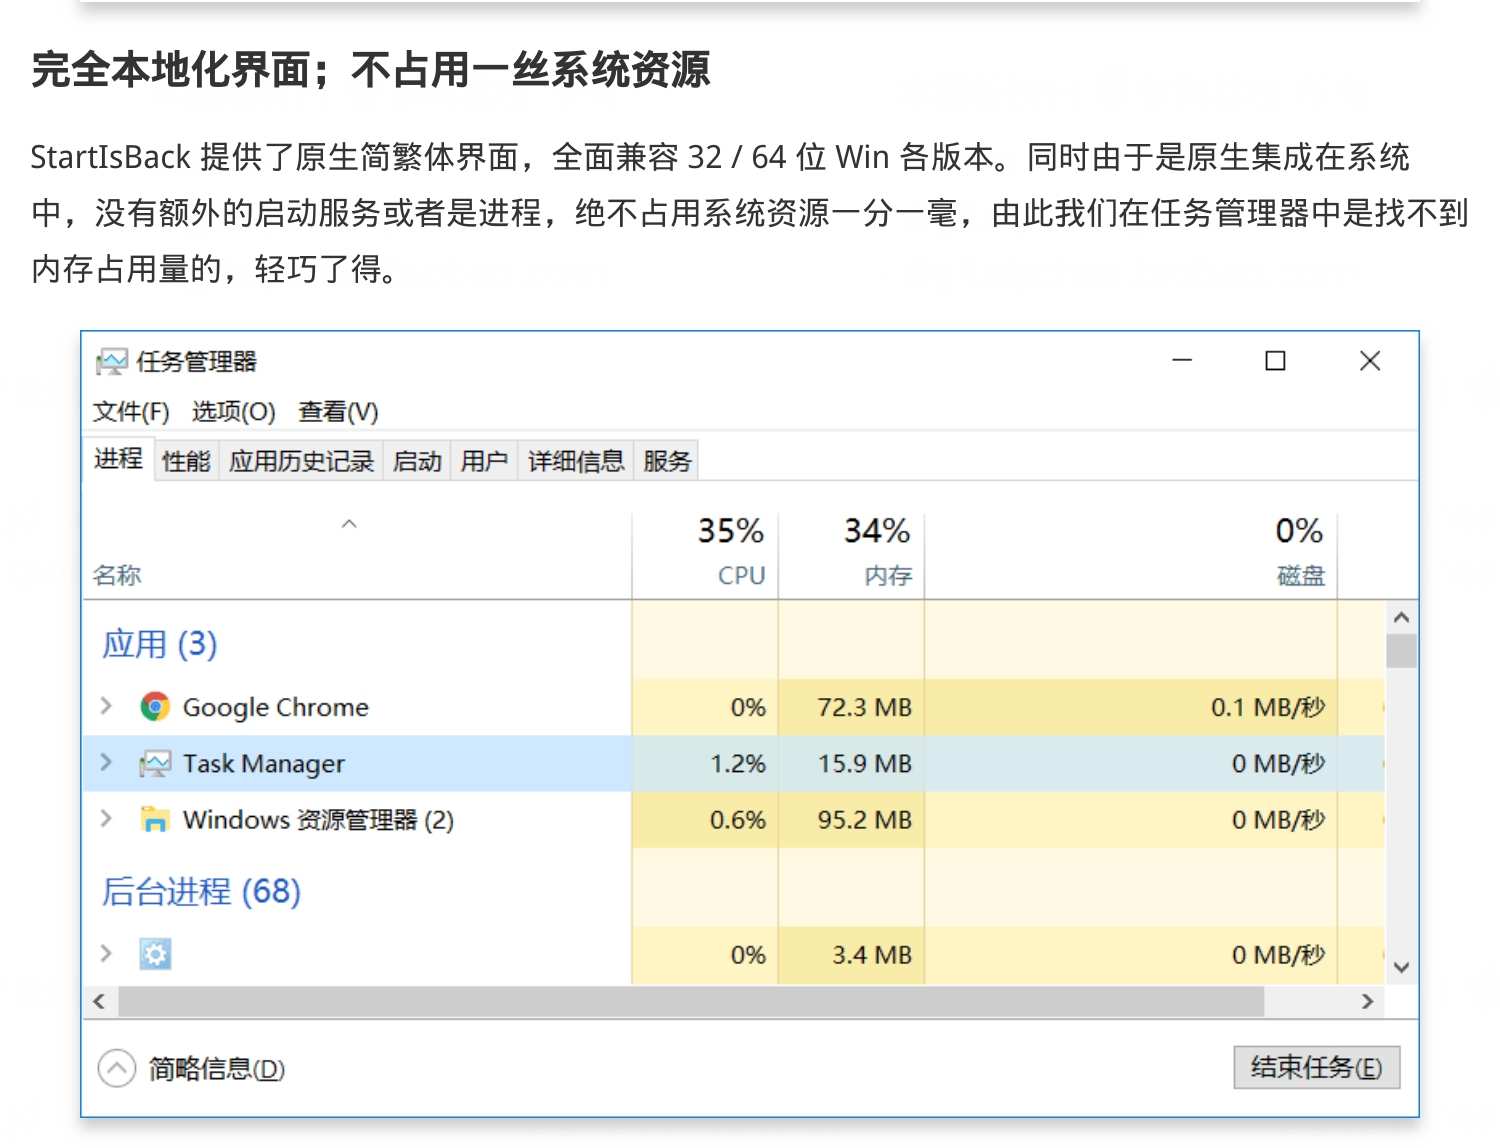Click the gear icon of unnamed background process
Viewport: 1500px width, 1148px height.
point(155,954)
